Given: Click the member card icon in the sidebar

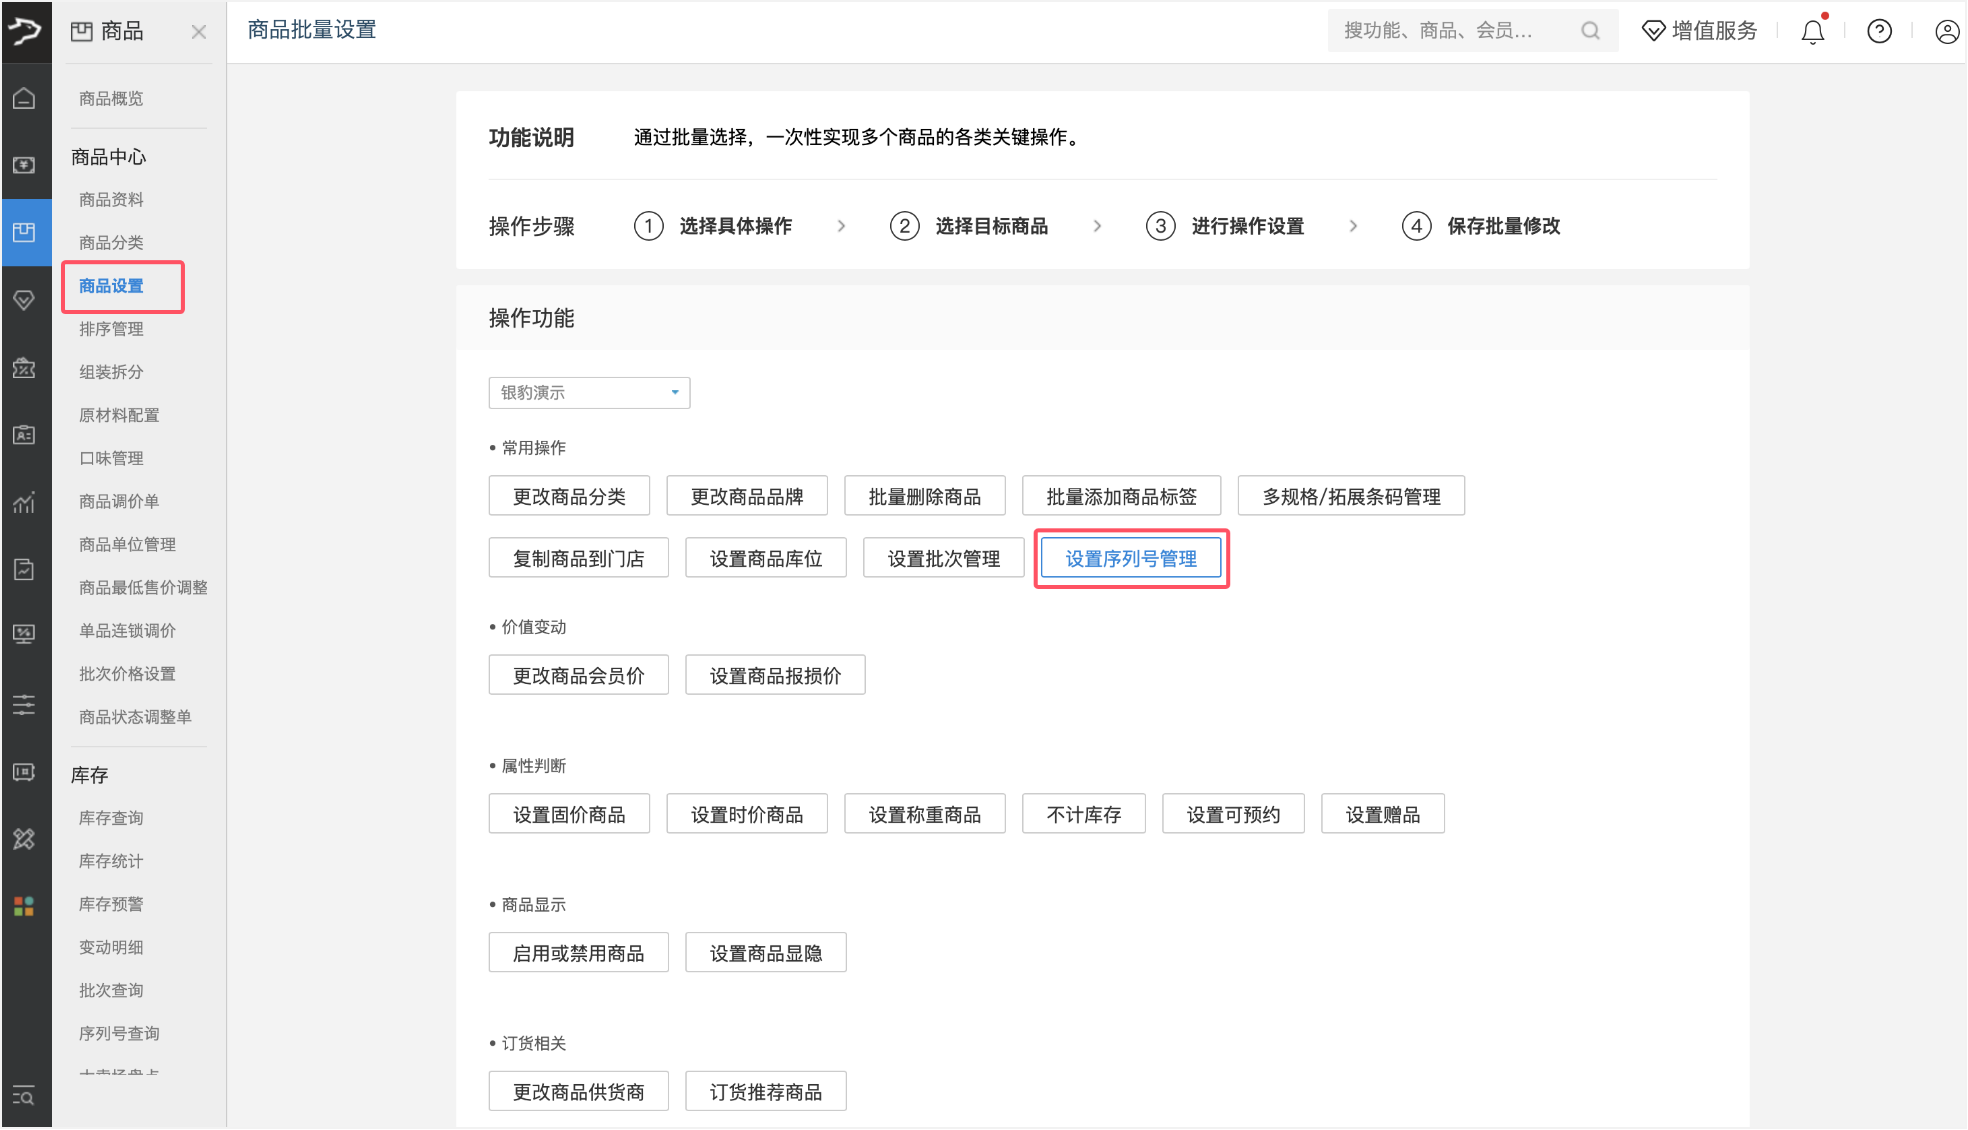Looking at the screenshot, I should point(25,435).
